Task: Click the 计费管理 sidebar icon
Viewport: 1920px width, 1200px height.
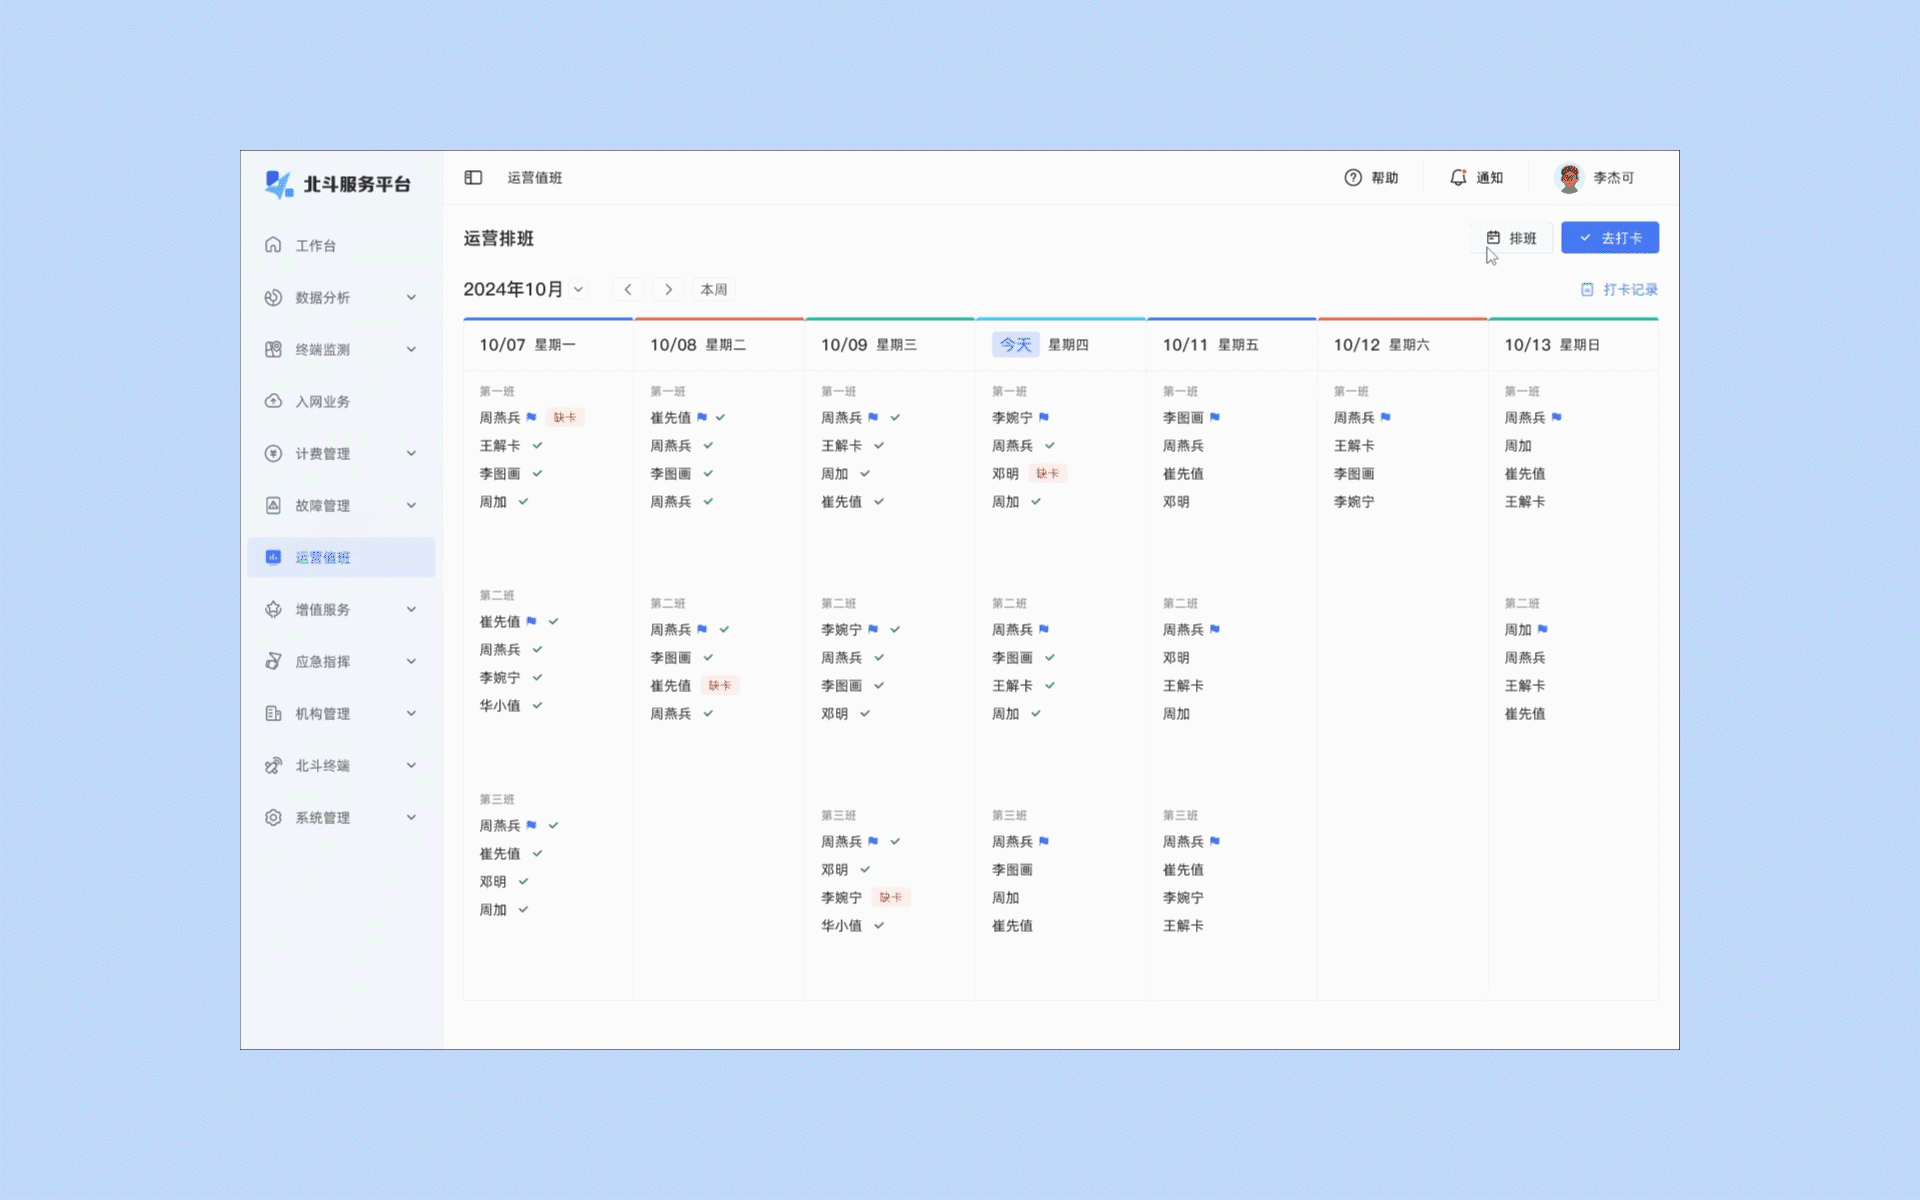Action: [x=273, y=453]
